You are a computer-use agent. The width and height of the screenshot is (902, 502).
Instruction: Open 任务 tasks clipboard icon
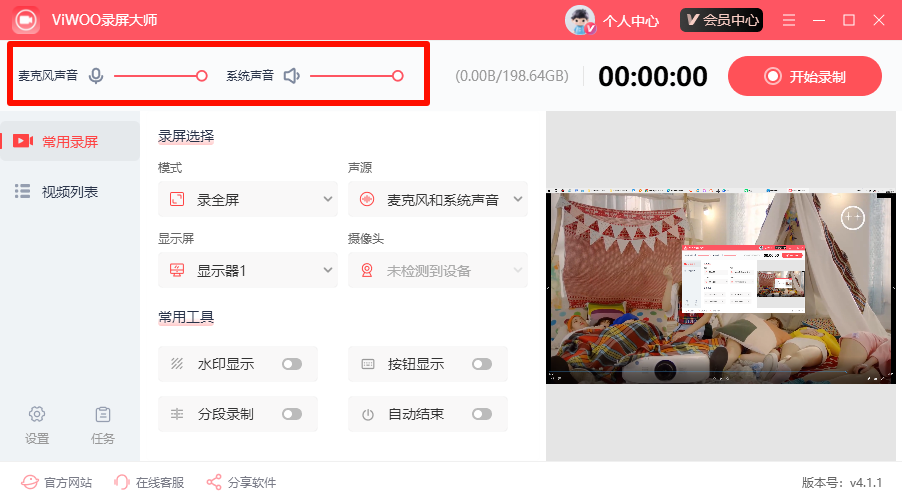[103, 425]
